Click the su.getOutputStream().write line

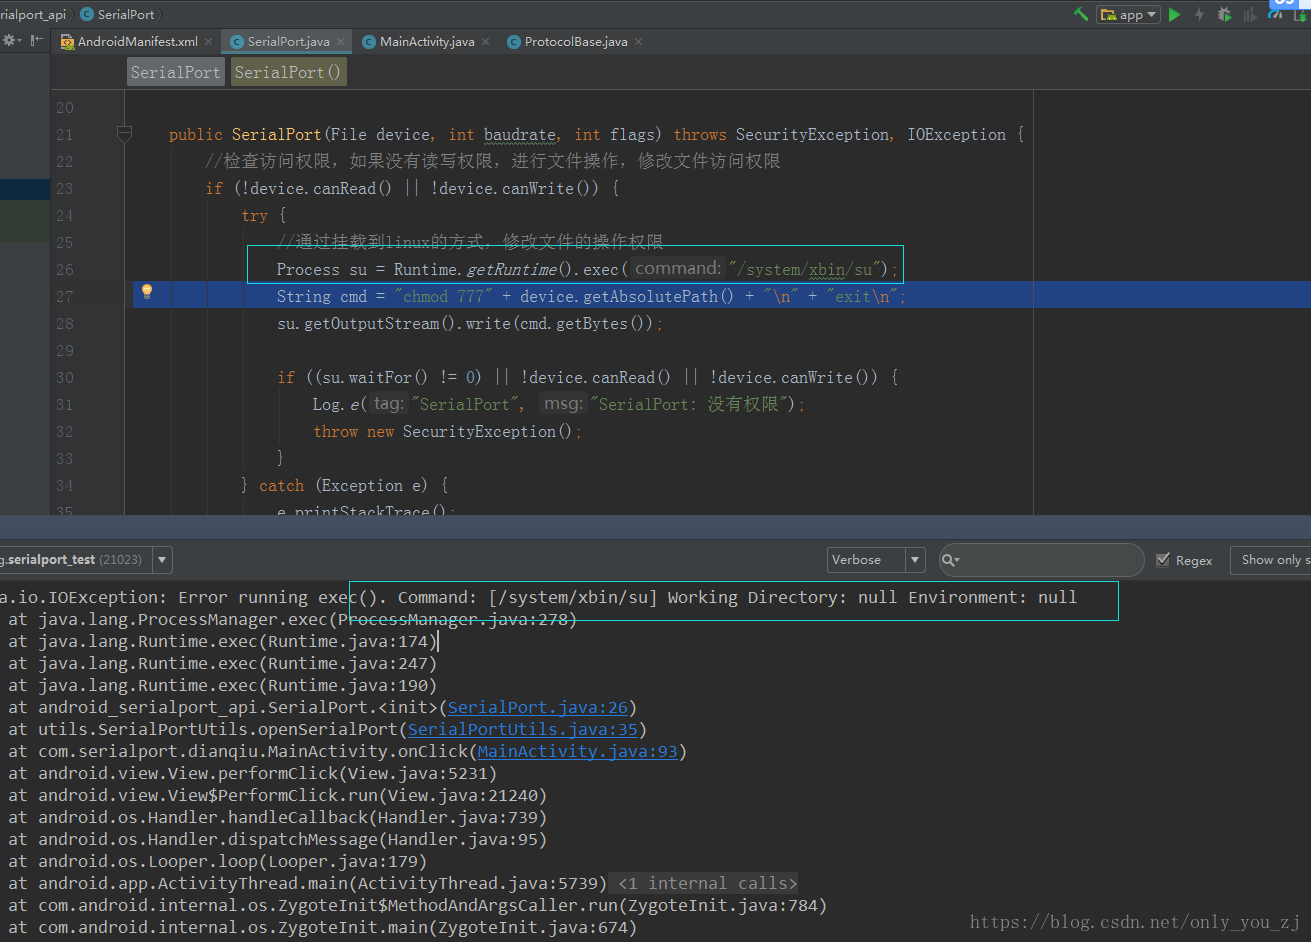coord(470,323)
